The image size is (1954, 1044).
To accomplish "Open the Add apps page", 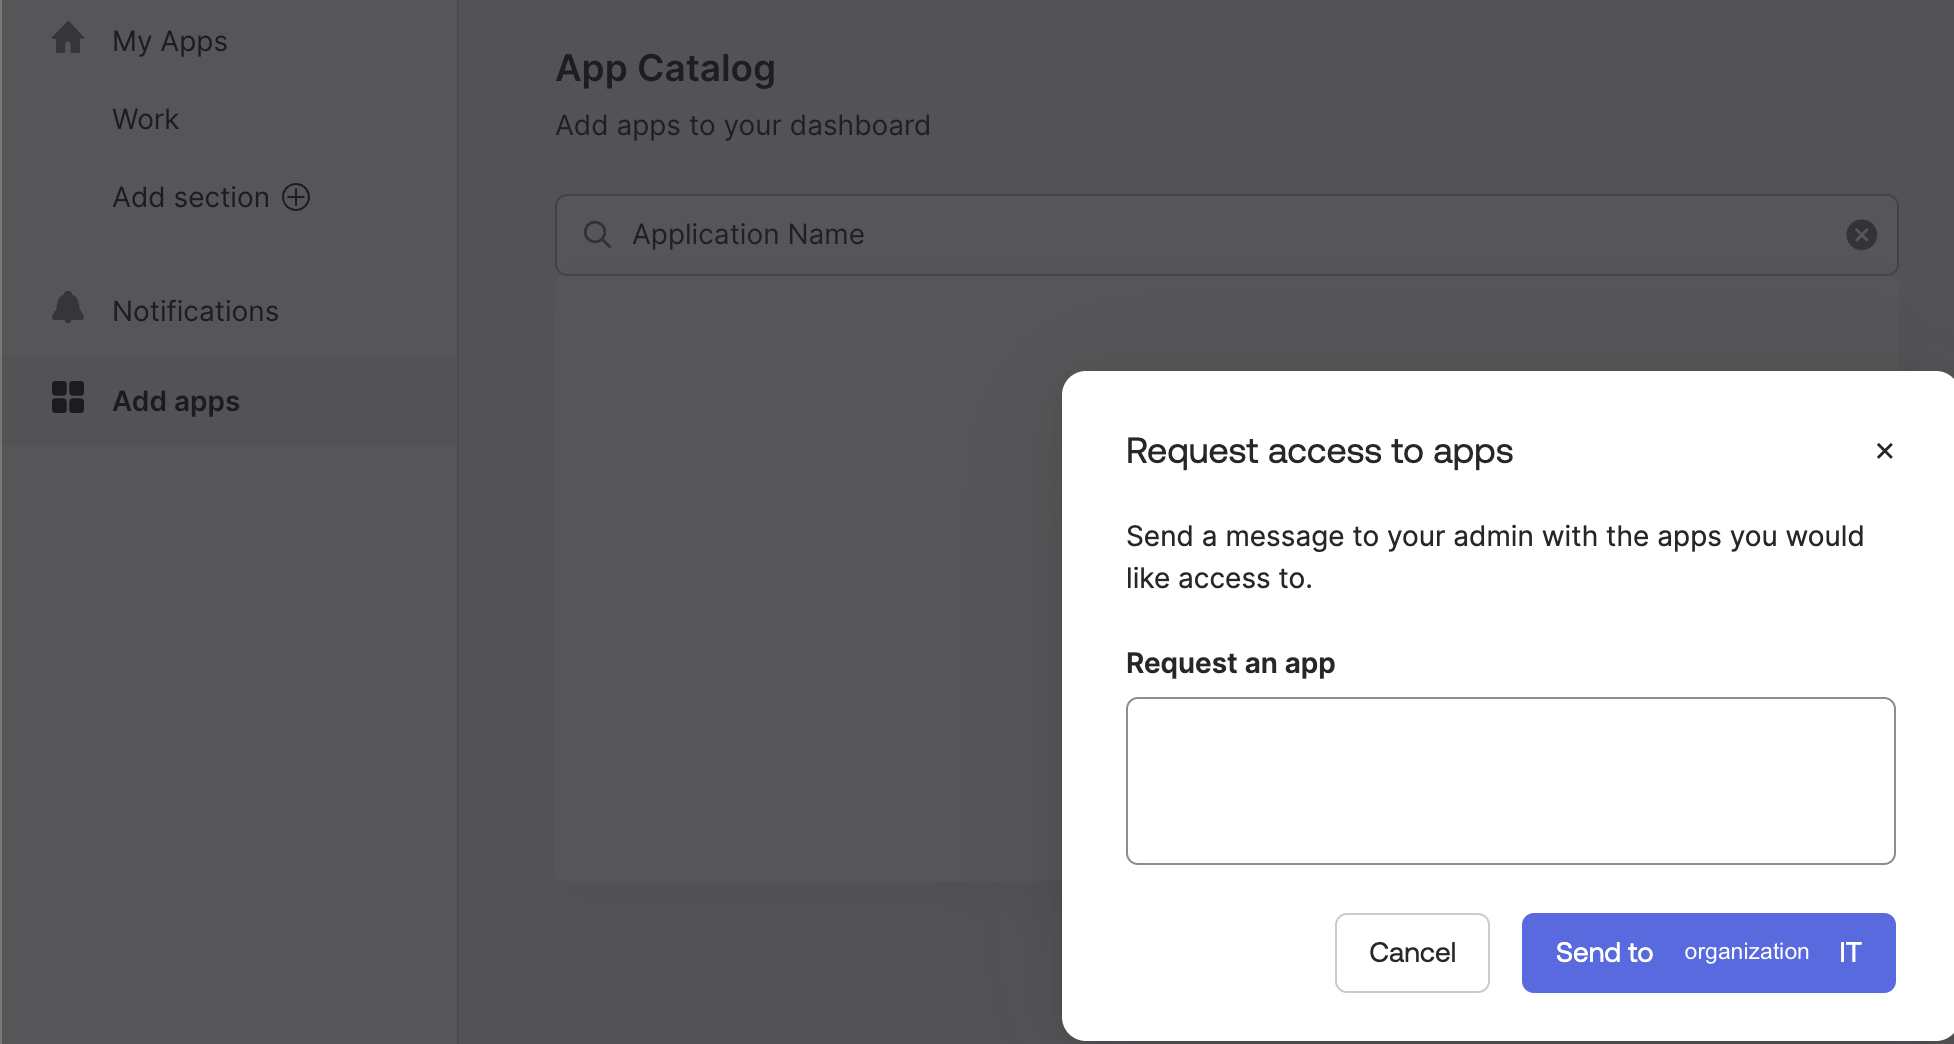I will [175, 400].
